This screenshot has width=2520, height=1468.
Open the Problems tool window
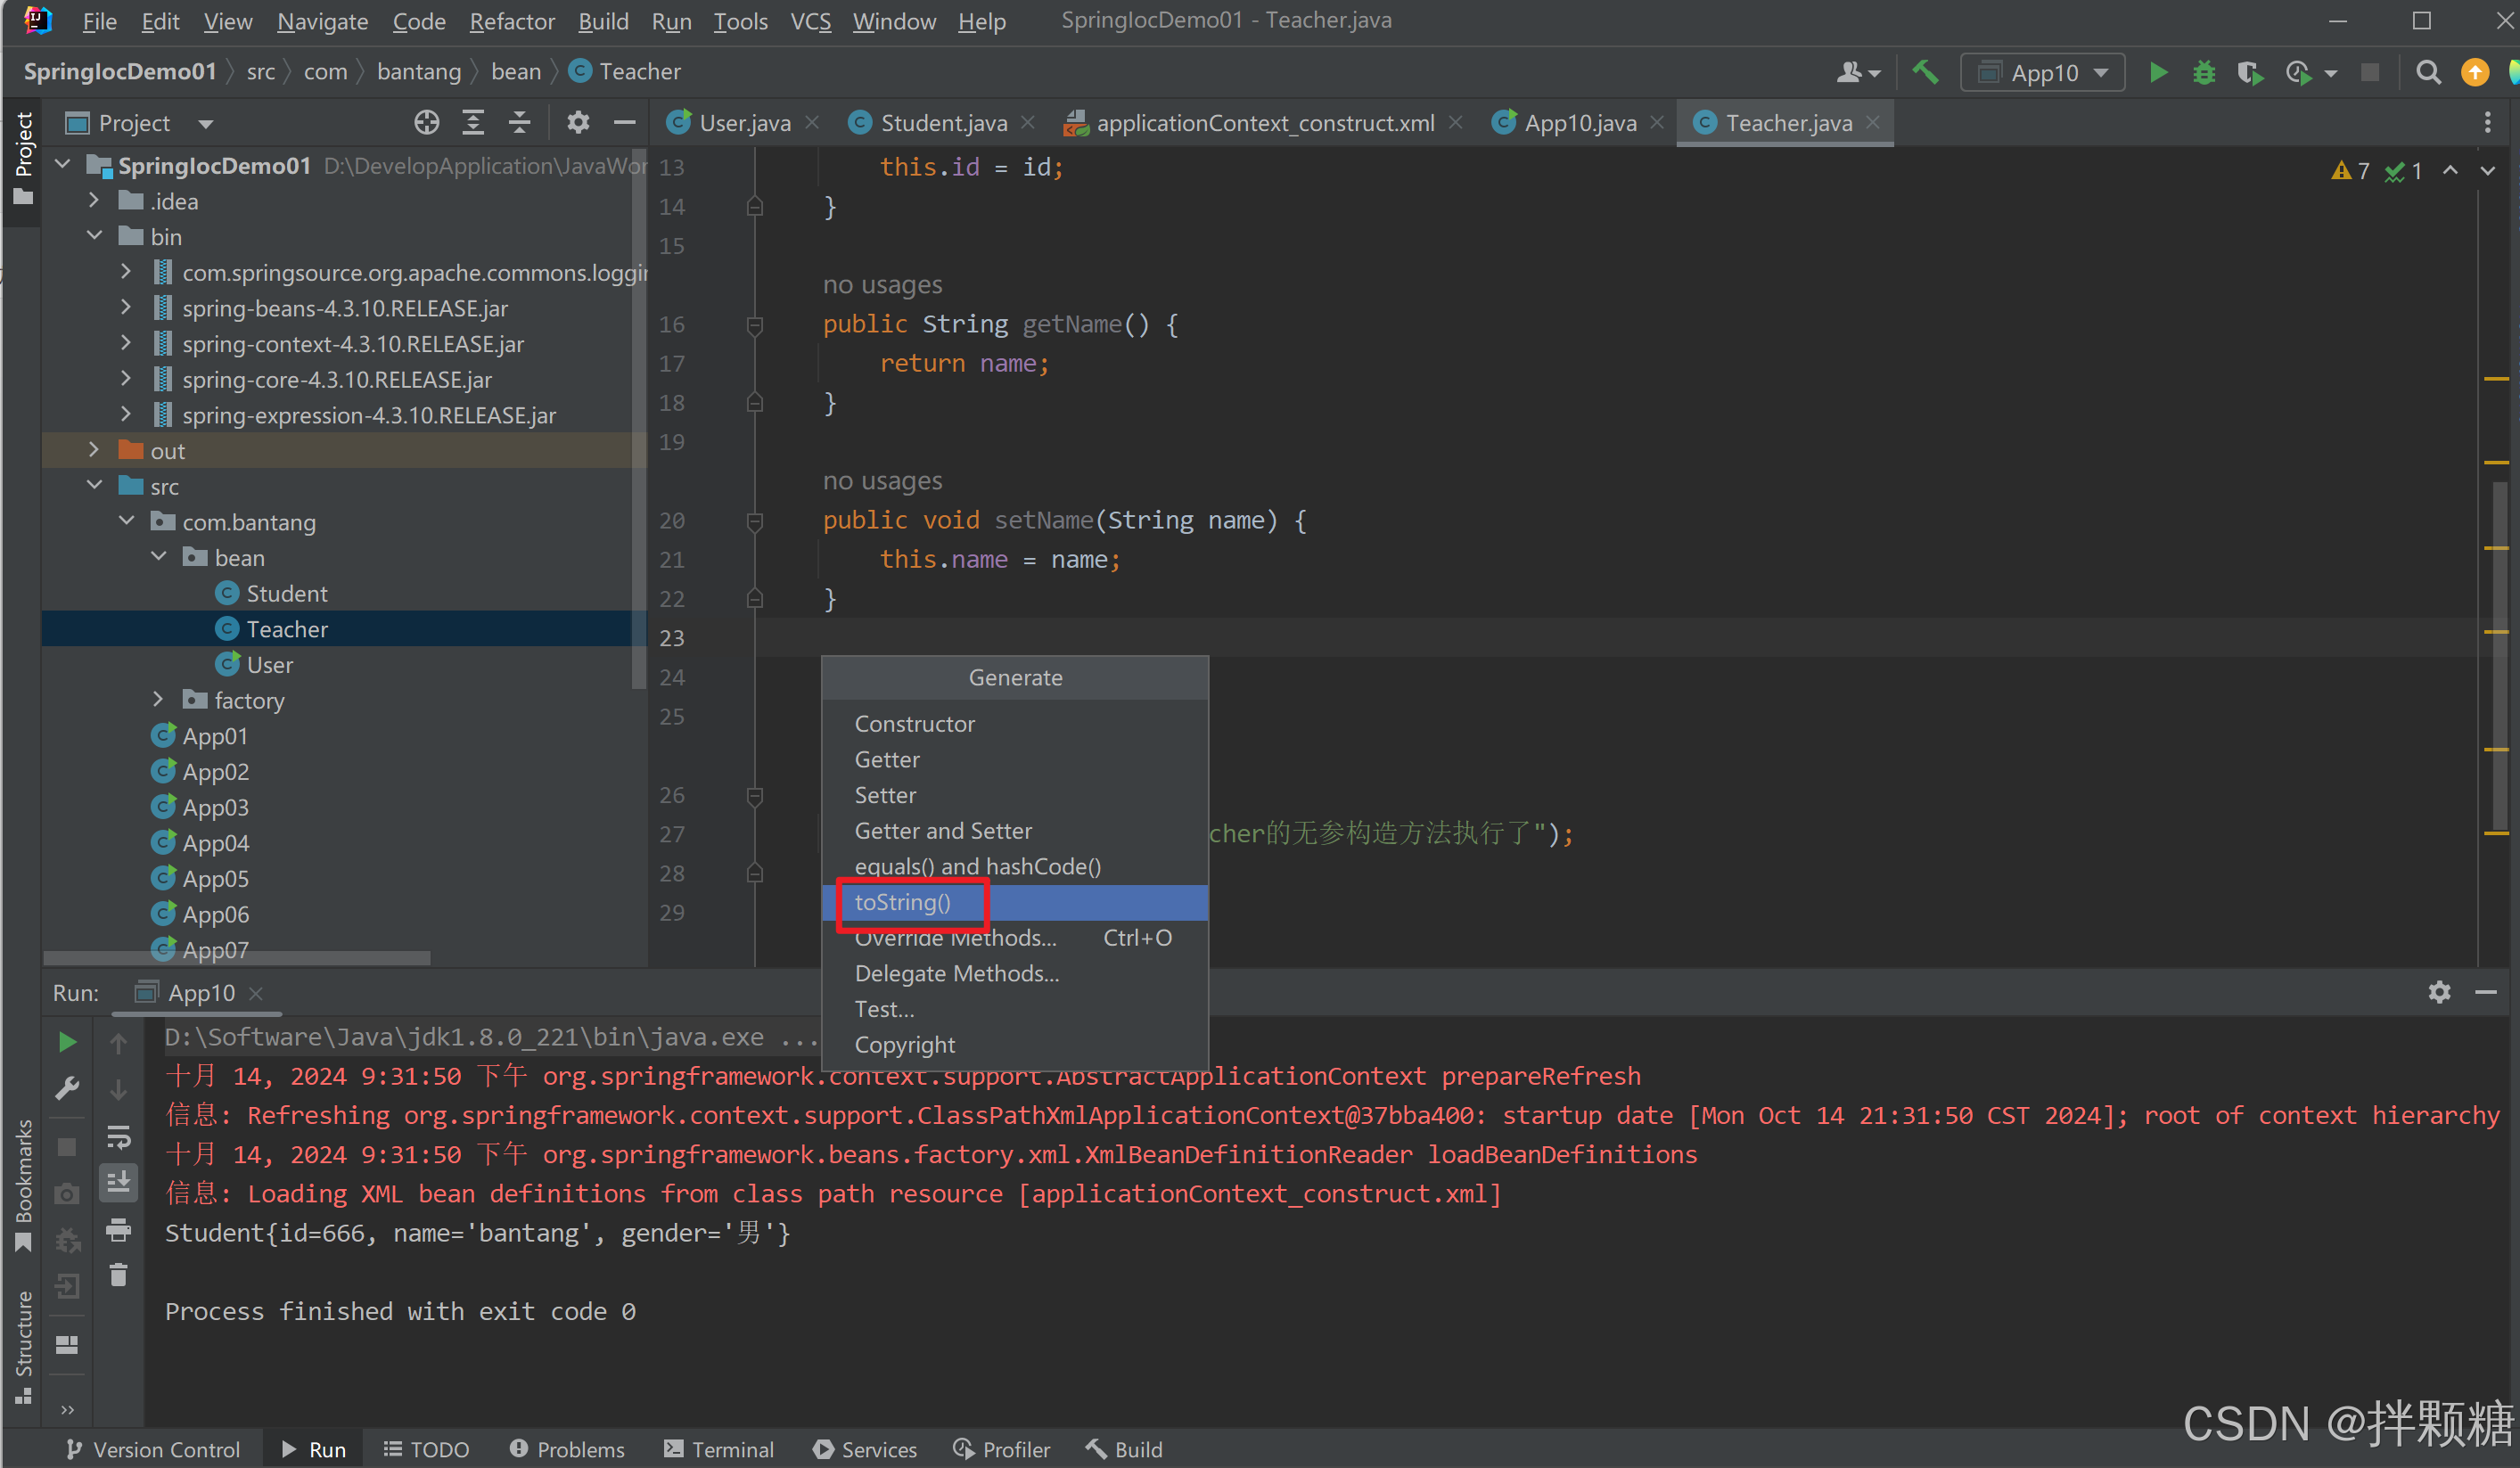(567, 1449)
